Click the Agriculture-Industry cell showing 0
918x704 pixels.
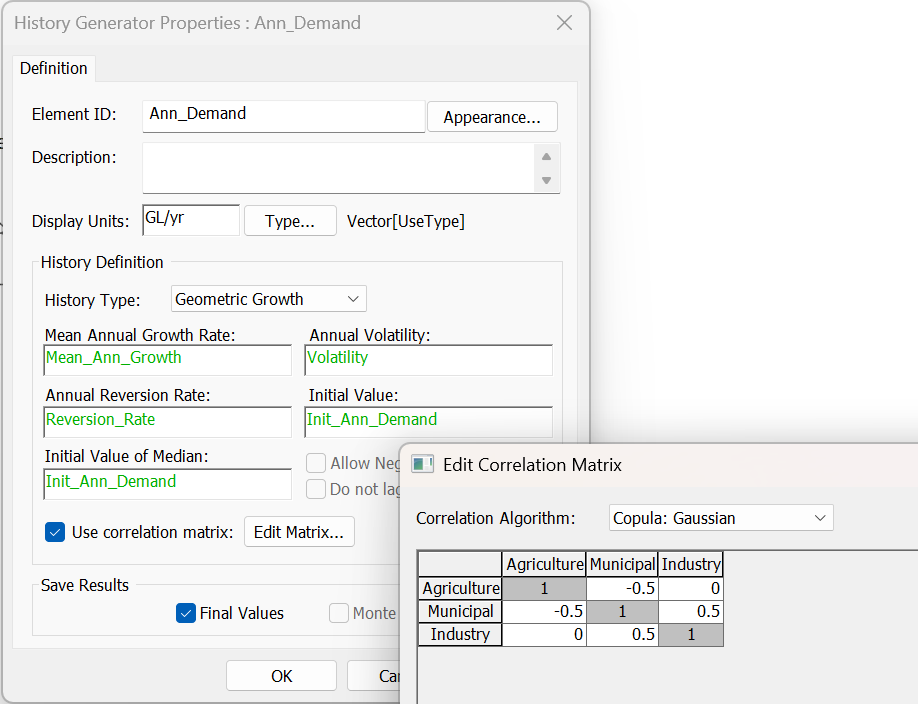click(691, 588)
